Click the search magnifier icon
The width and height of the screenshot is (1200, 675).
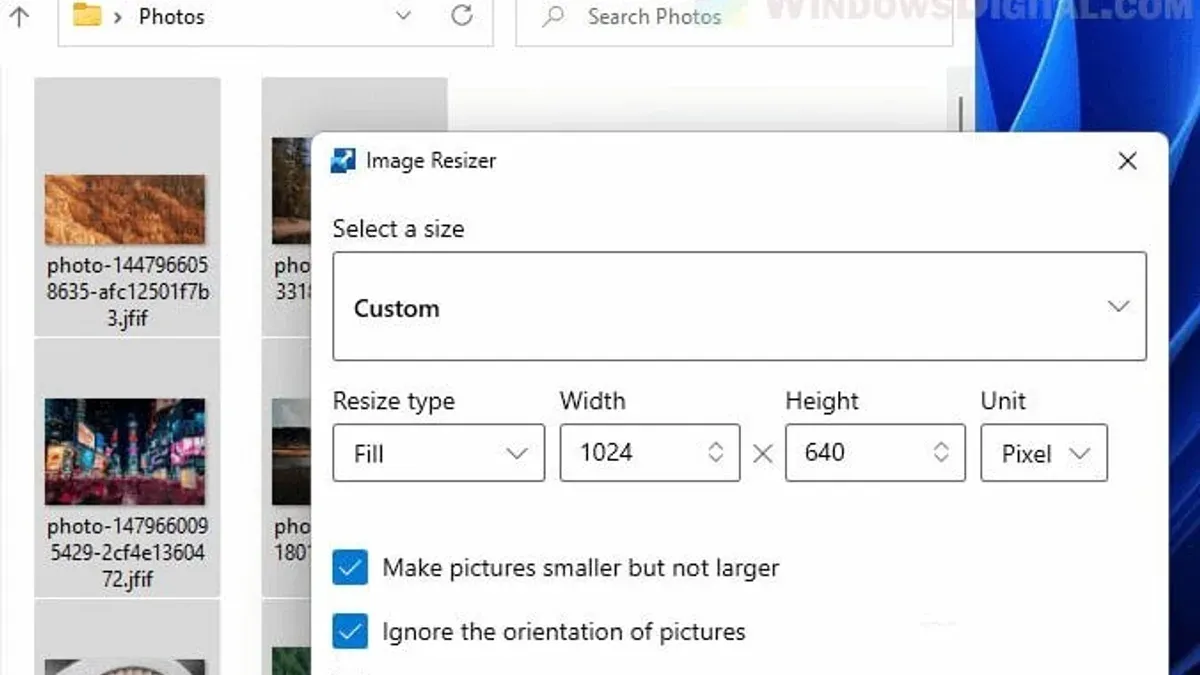(553, 17)
